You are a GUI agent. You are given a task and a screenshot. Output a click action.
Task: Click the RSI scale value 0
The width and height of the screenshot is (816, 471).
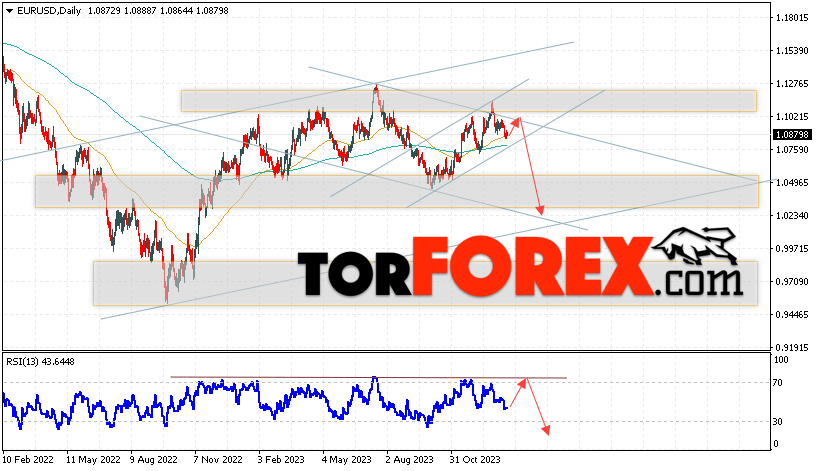[x=776, y=444]
